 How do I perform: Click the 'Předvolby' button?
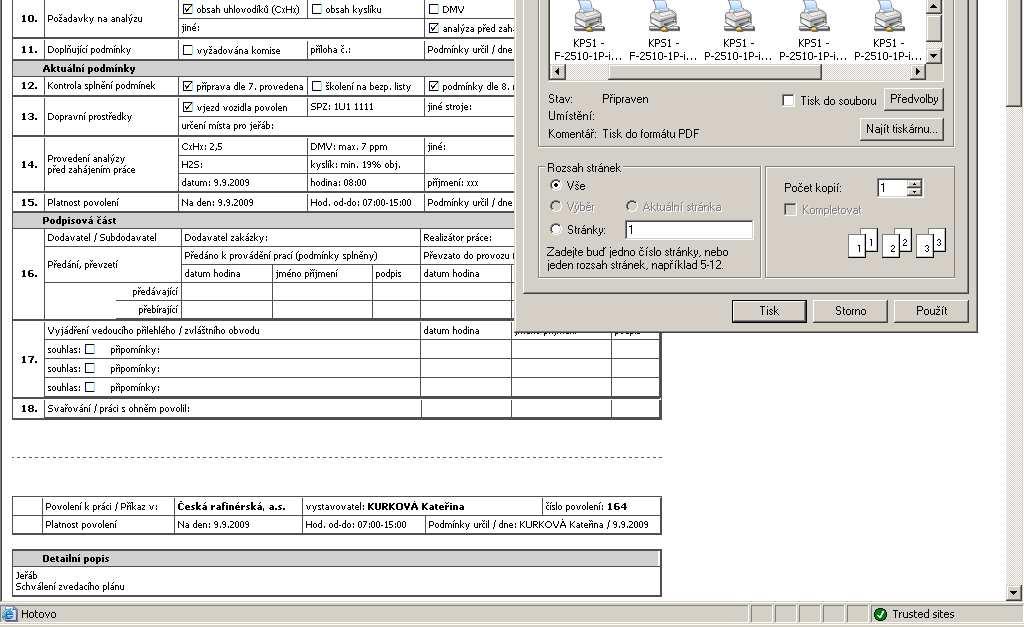point(914,99)
